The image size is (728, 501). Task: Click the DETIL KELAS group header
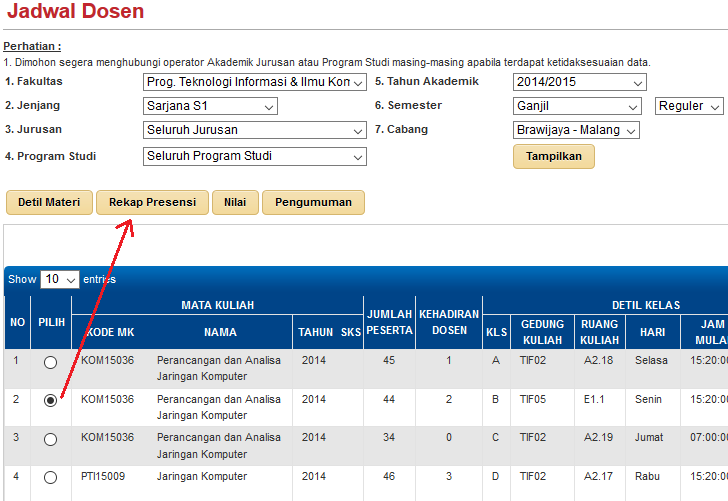click(646, 306)
